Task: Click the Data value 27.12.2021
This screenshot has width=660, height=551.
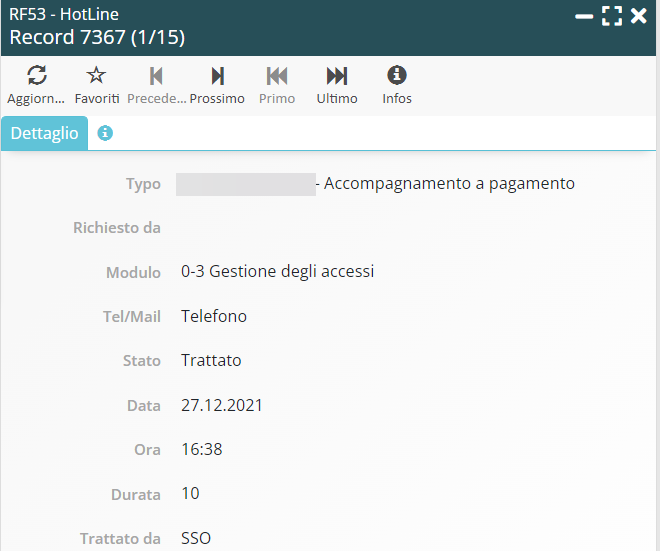Action: pyautogui.click(x=222, y=405)
